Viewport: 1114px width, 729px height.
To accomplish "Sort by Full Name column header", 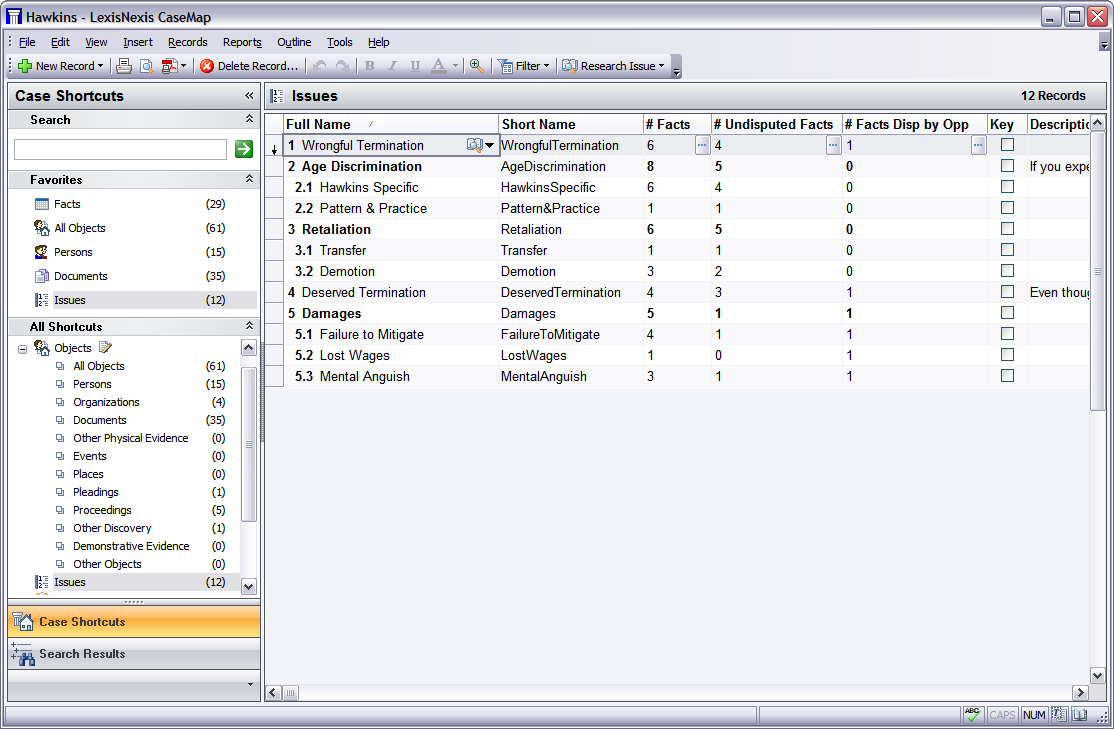I will 391,124.
